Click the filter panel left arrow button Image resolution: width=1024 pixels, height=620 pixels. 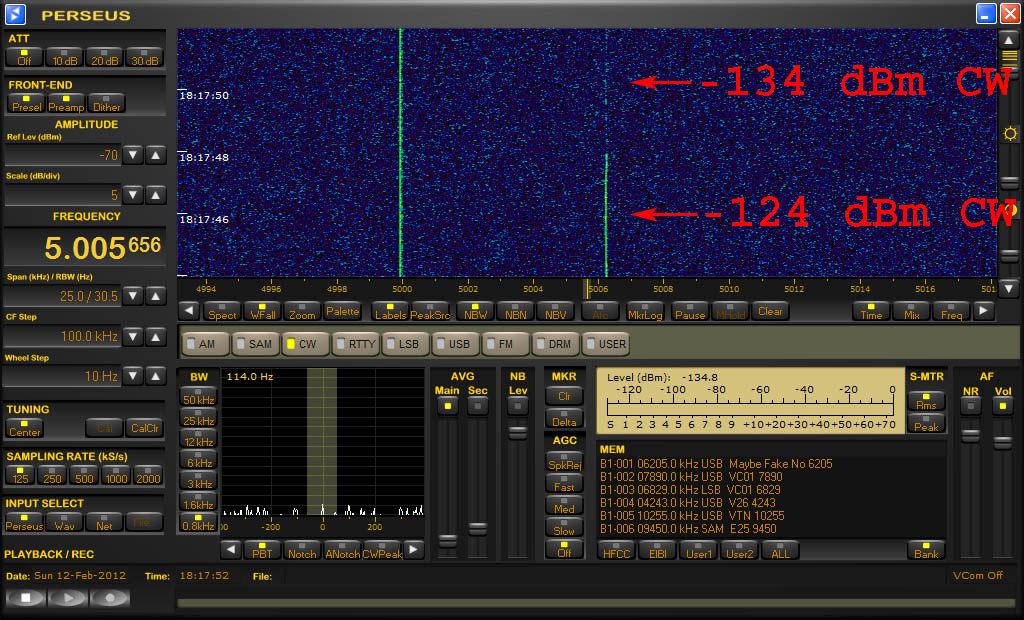tap(231, 549)
